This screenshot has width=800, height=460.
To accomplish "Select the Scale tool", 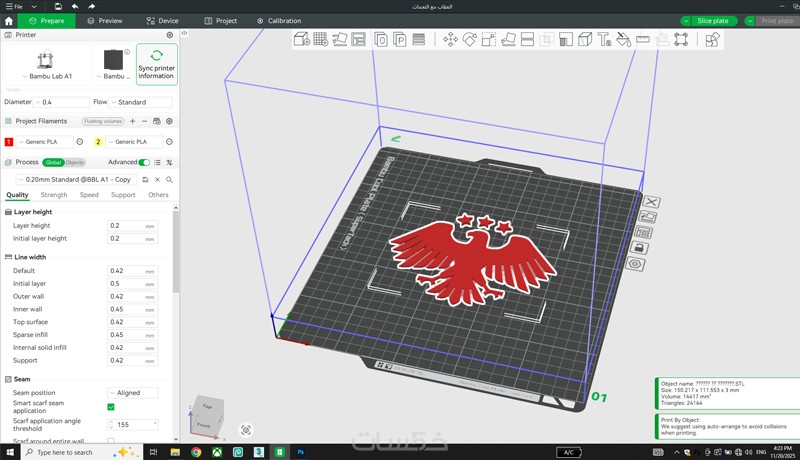I will 489,39.
